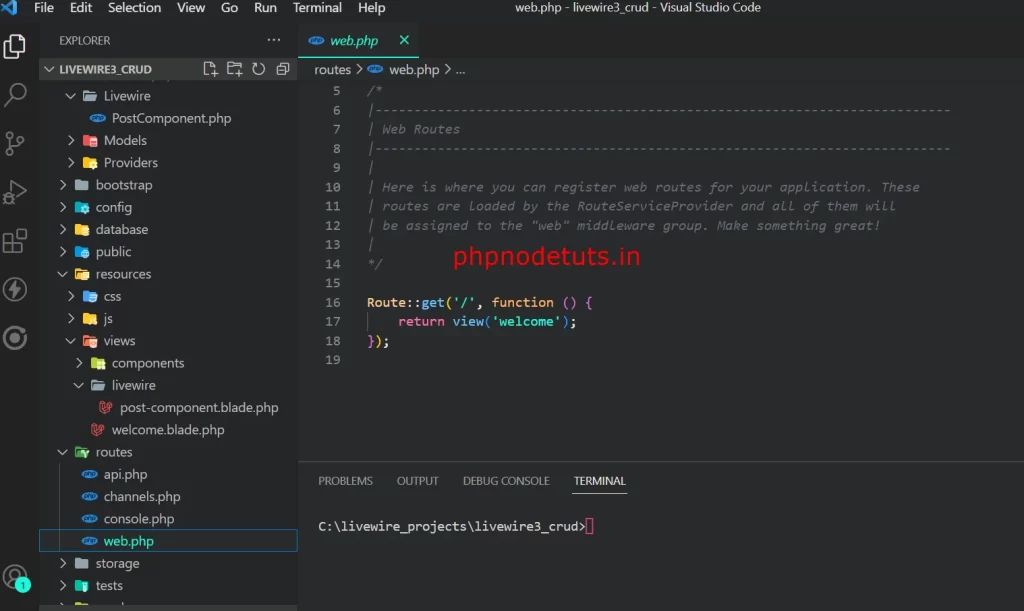Open the Explorer view in activity bar
Image resolution: width=1024 pixels, height=611 pixels.
click(x=14, y=46)
